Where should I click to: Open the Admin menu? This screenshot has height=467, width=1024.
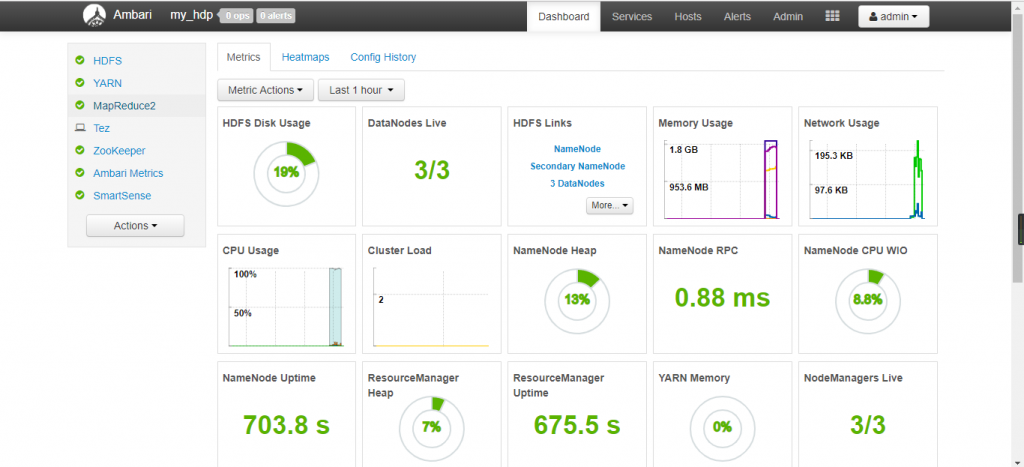[x=788, y=17]
